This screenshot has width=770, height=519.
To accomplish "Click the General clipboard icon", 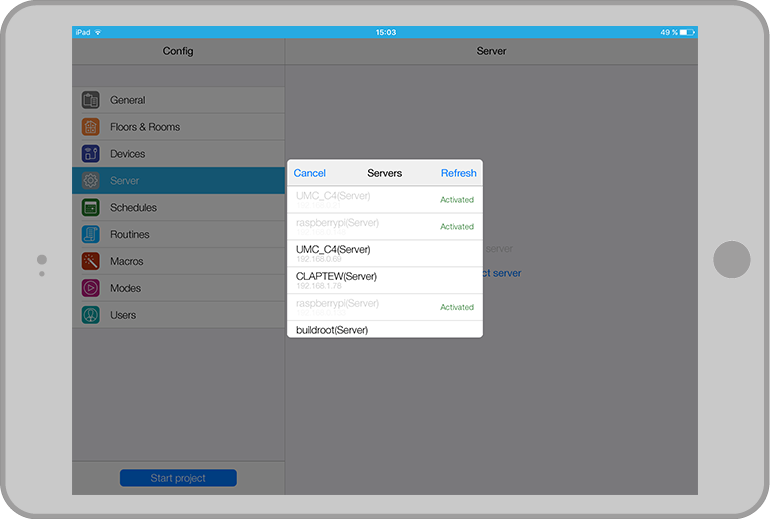I will click(x=91, y=100).
